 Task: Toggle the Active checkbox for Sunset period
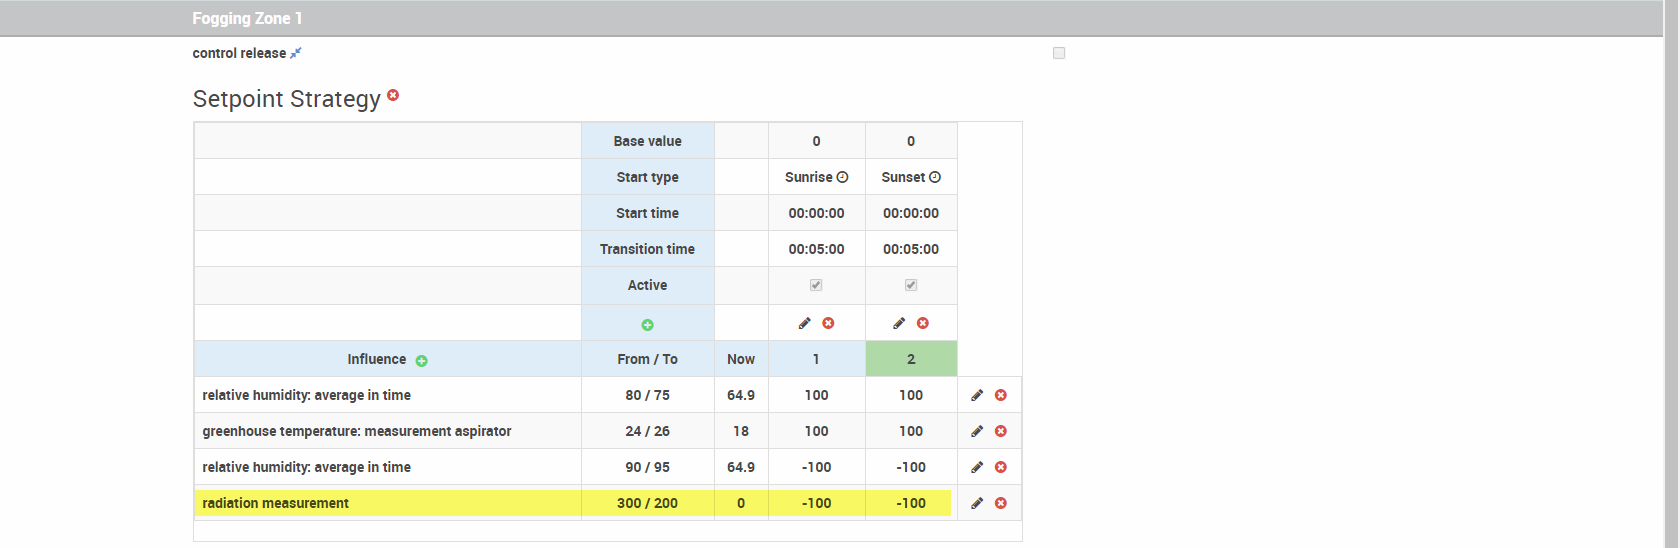911,285
